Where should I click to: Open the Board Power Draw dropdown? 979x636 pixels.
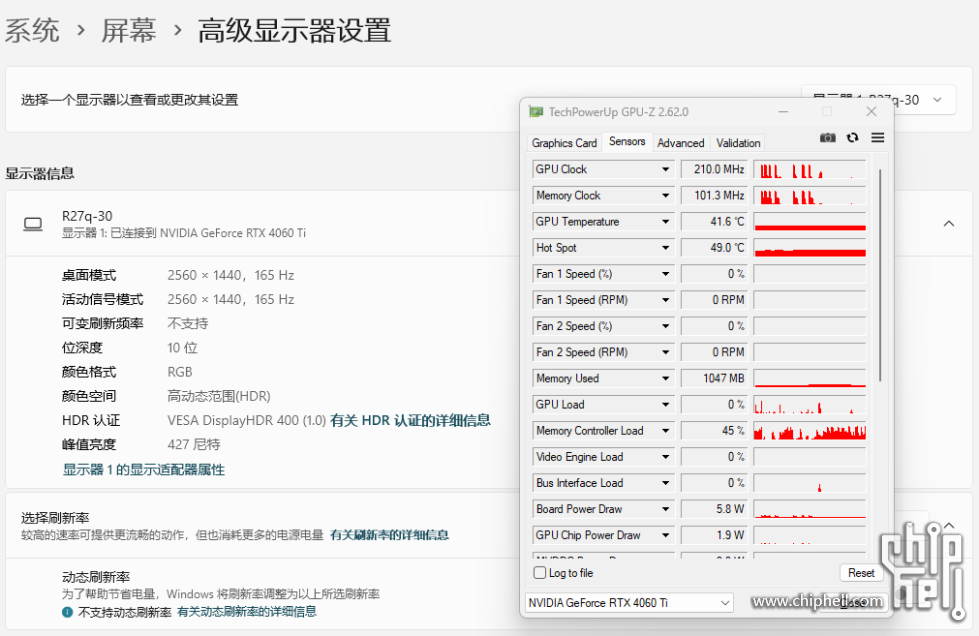click(666, 510)
